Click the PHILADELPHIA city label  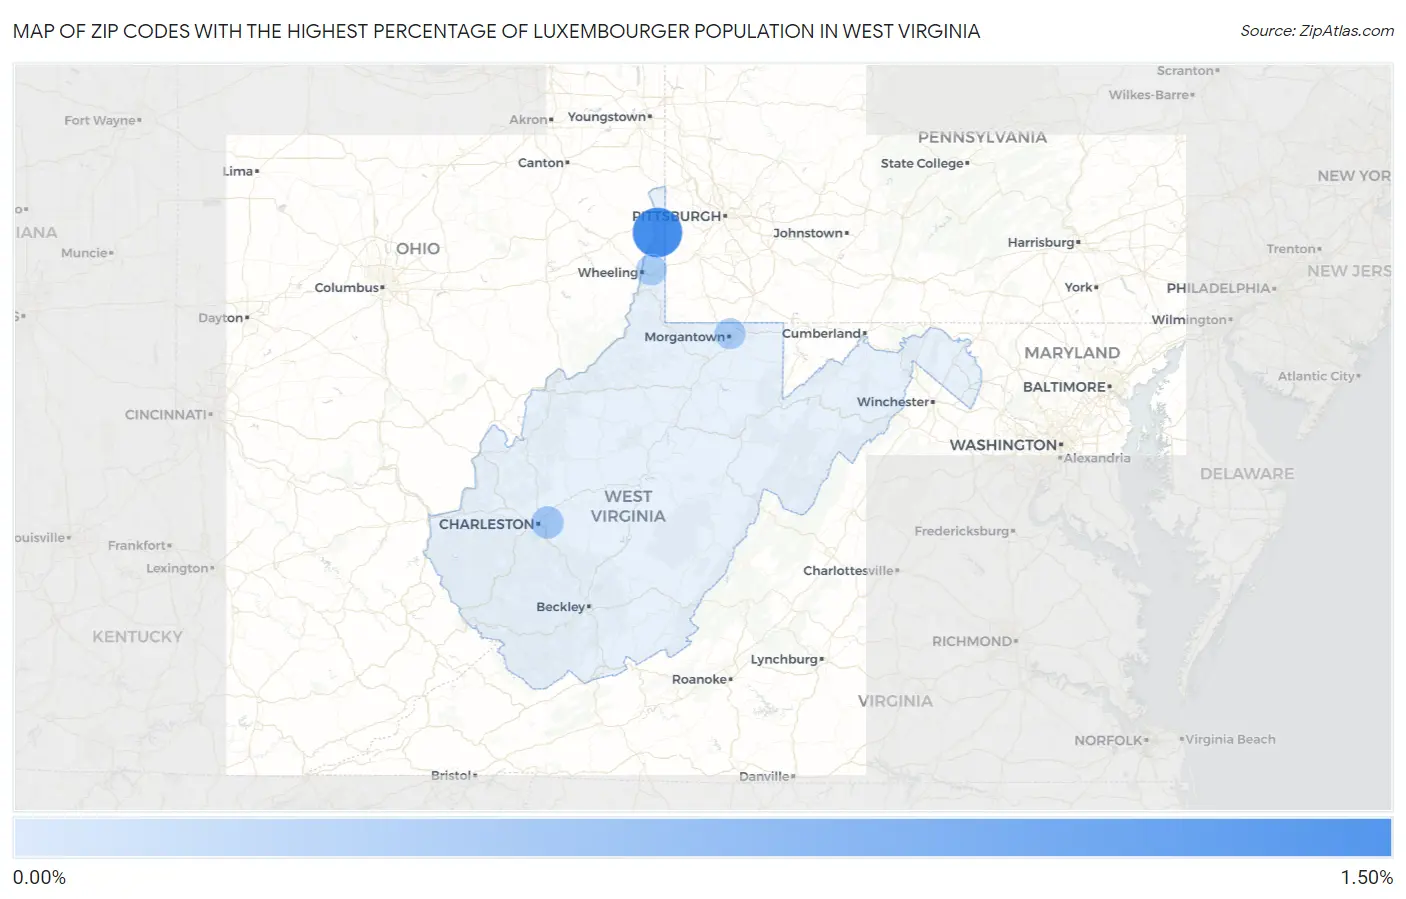point(1218,288)
